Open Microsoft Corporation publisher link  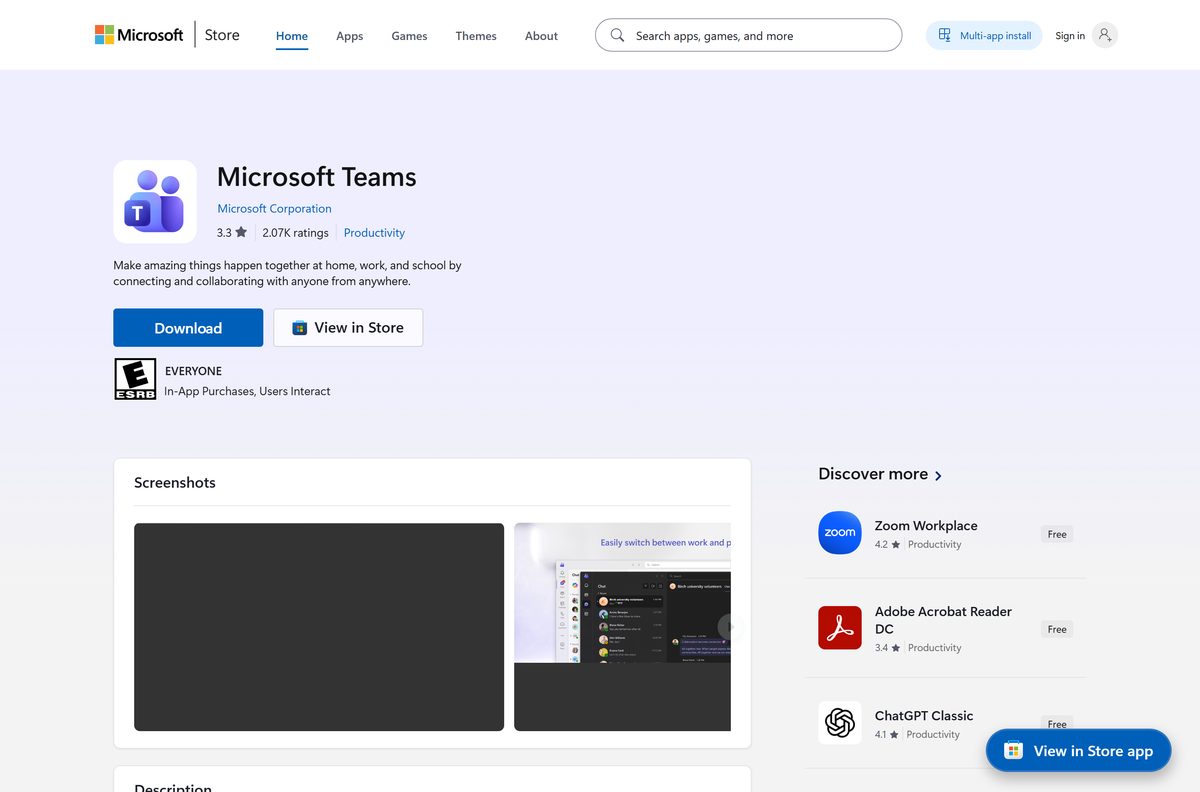pos(274,209)
